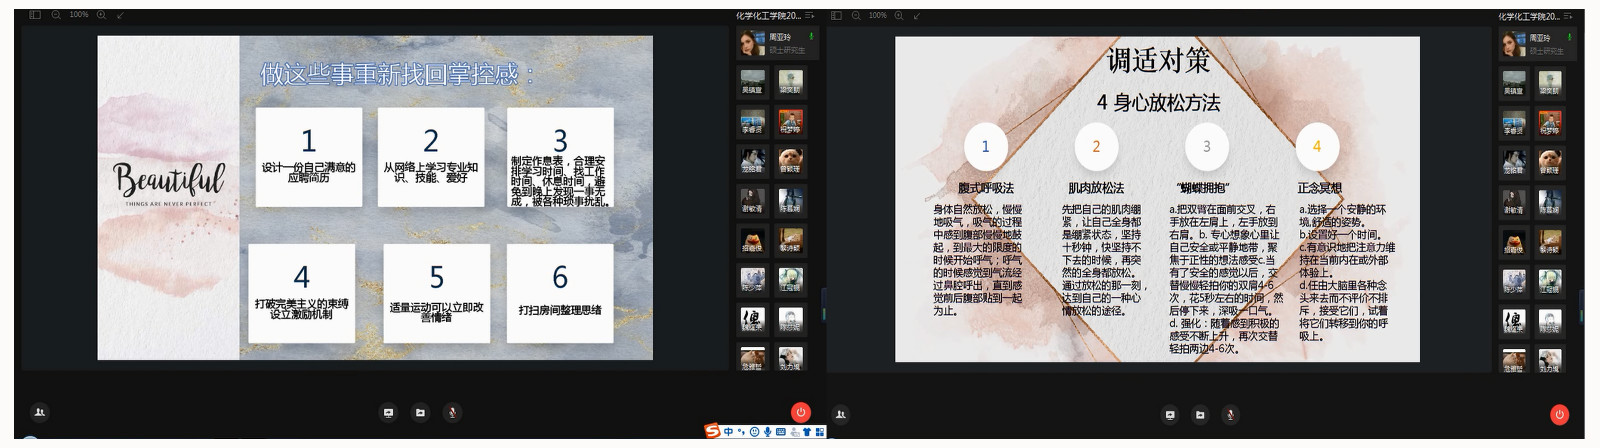Start screen sharing in right window
Viewport: 1600px width, 448px height.
click(1169, 414)
